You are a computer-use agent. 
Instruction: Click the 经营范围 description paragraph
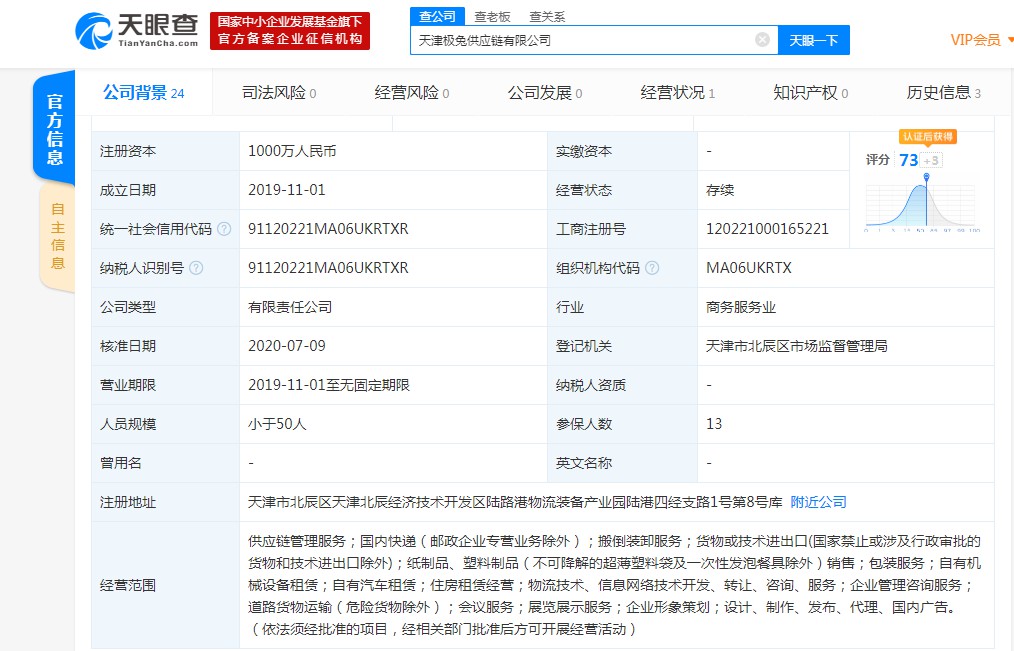point(614,585)
